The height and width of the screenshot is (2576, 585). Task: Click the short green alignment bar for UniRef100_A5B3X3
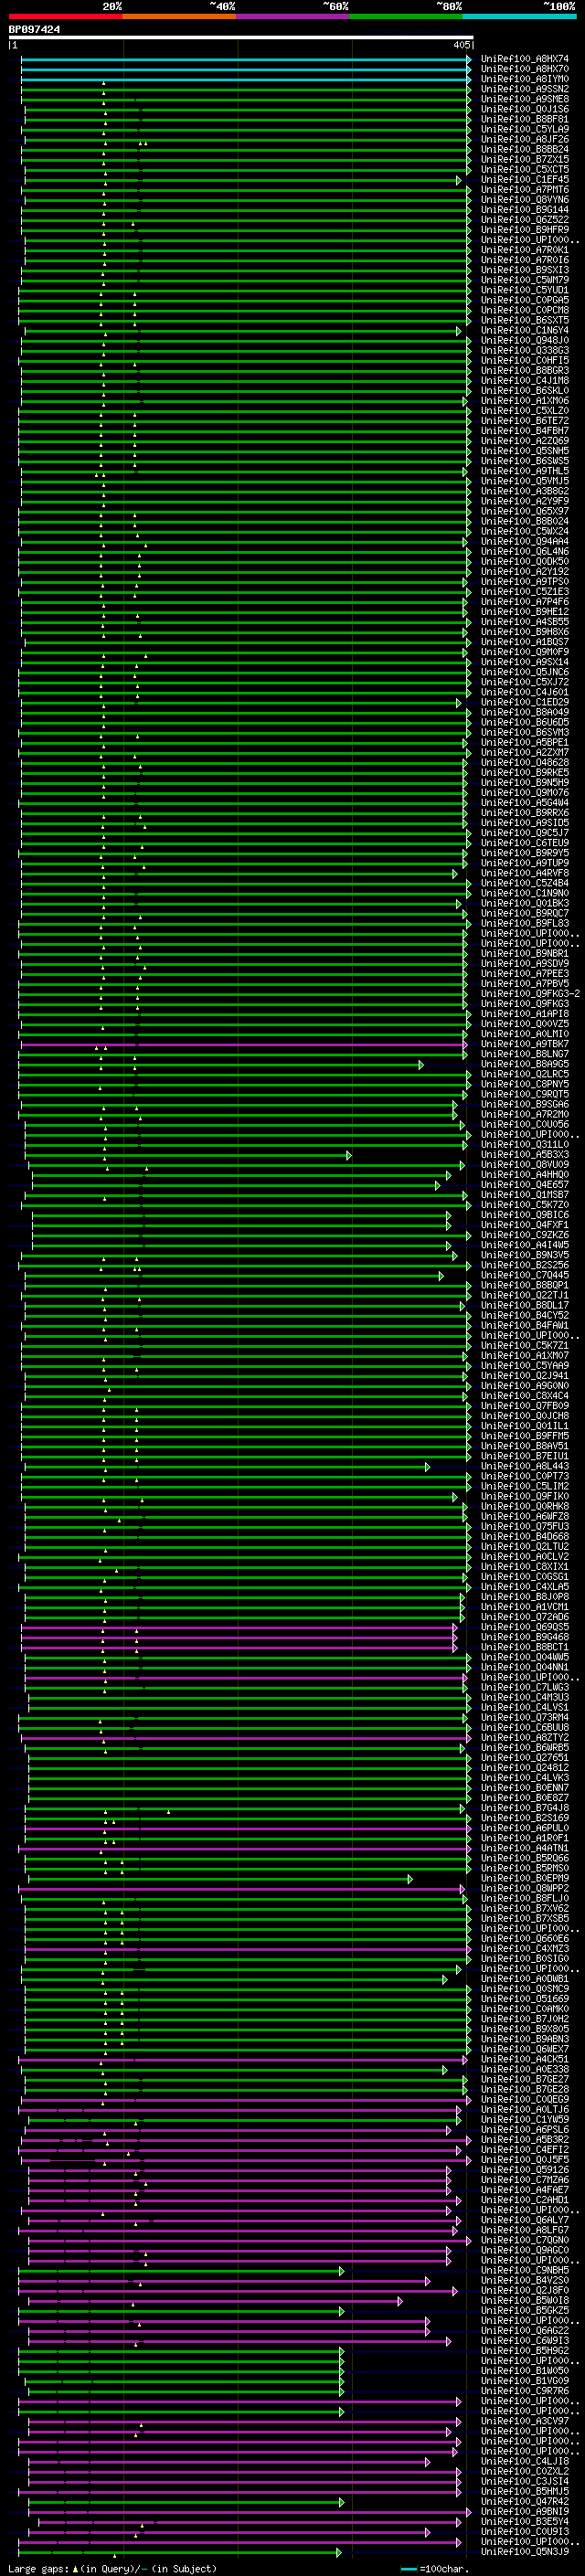[188, 1154]
